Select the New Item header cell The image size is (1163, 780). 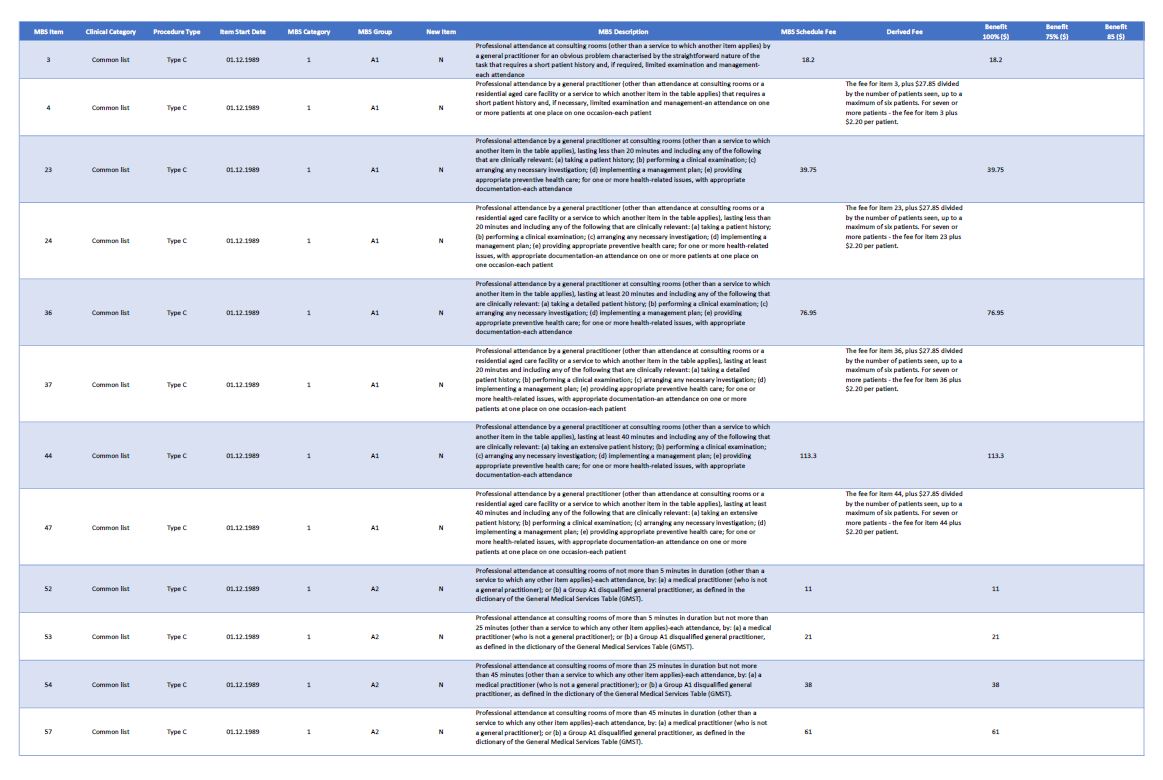coord(441,32)
